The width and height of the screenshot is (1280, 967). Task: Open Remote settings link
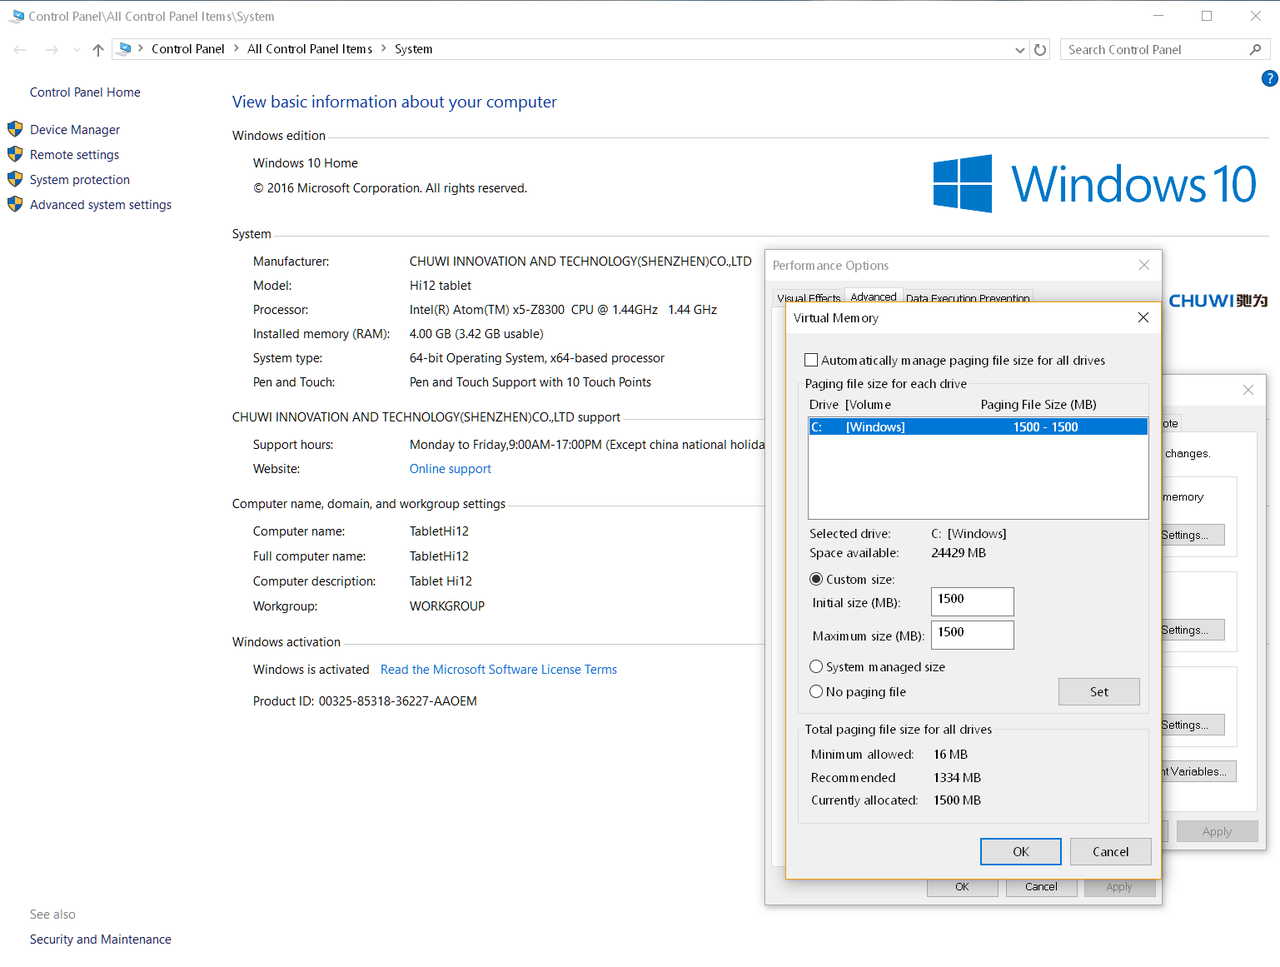click(x=74, y=155)
